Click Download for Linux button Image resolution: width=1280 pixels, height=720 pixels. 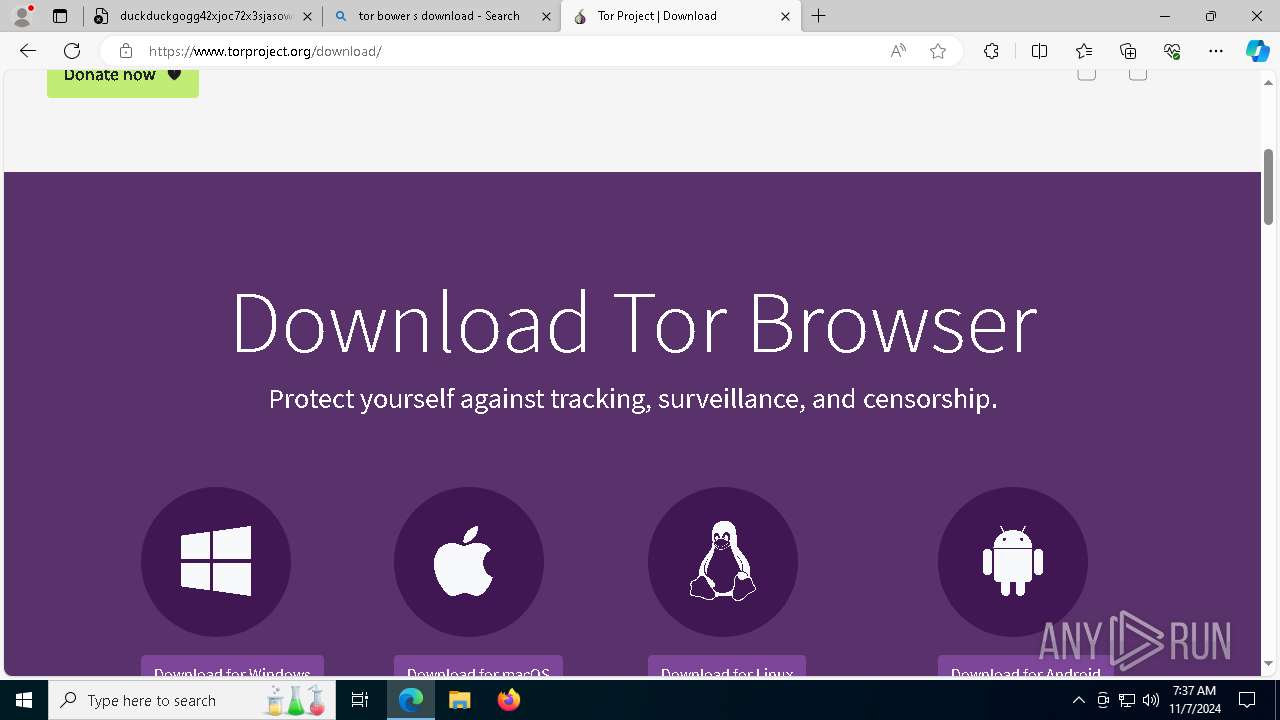(727, 667)
